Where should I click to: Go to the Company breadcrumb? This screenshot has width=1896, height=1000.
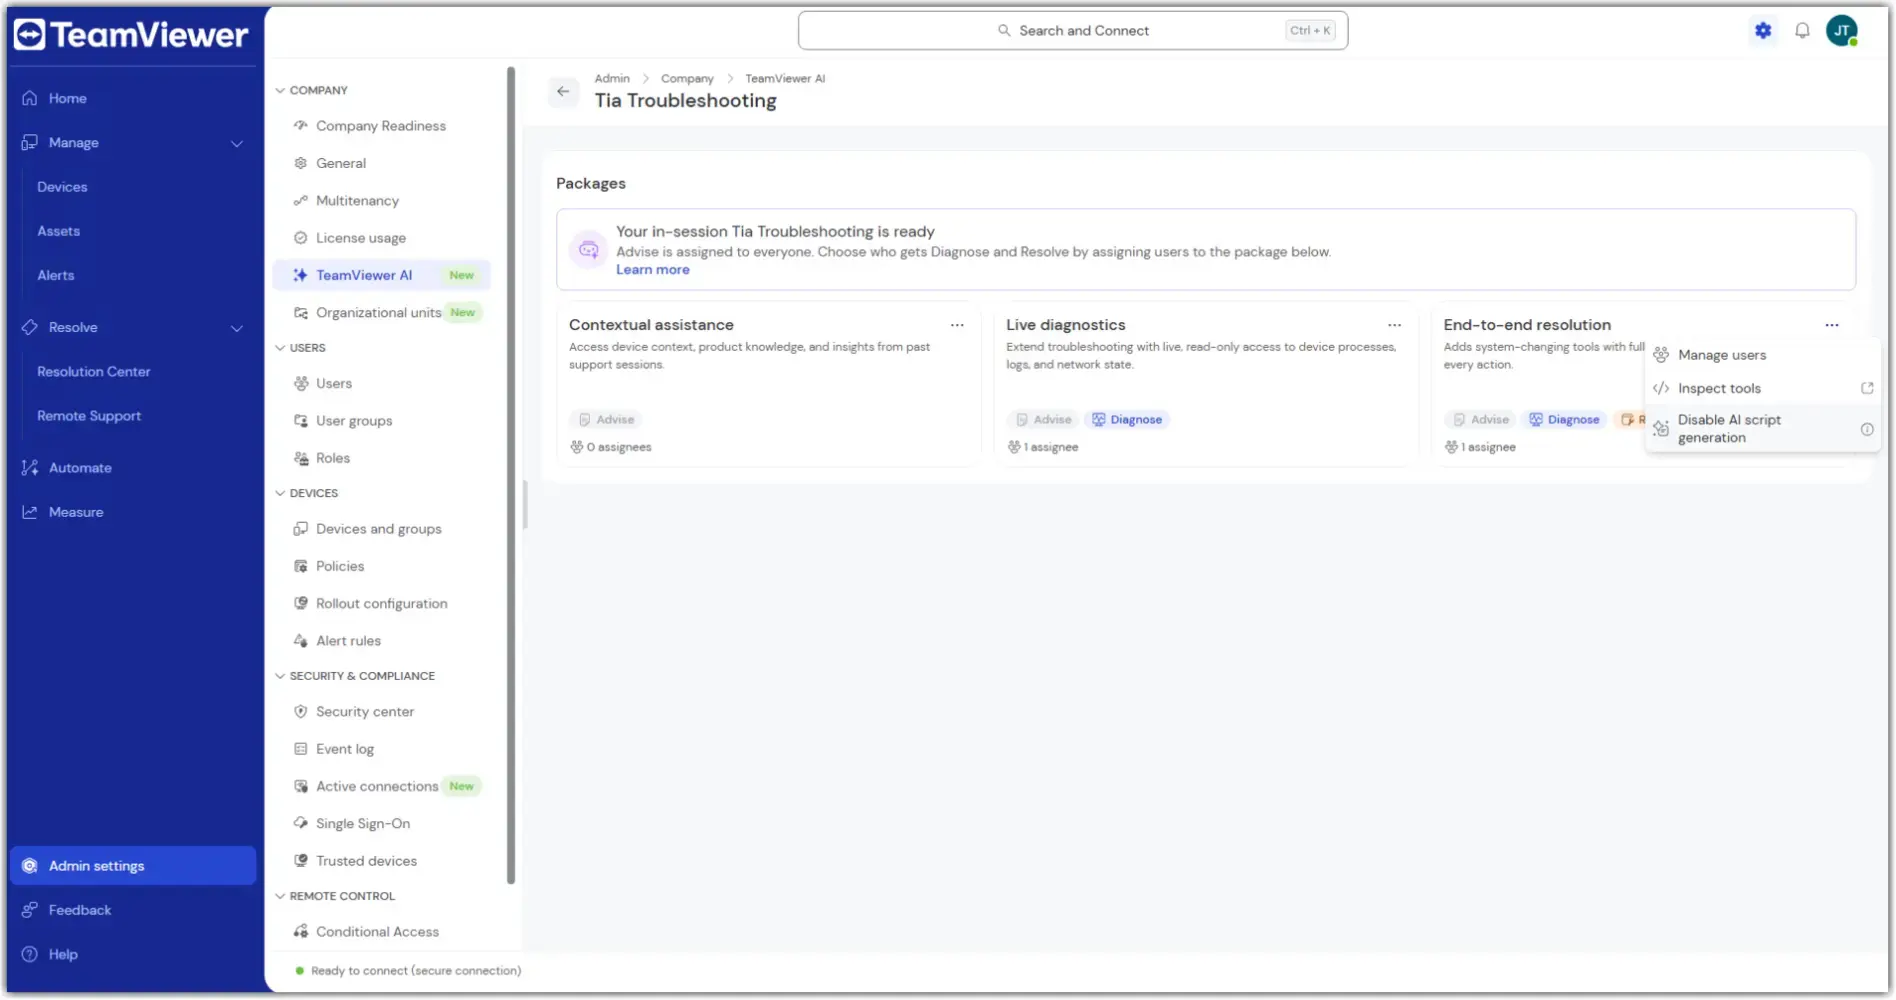coord(687,78)
